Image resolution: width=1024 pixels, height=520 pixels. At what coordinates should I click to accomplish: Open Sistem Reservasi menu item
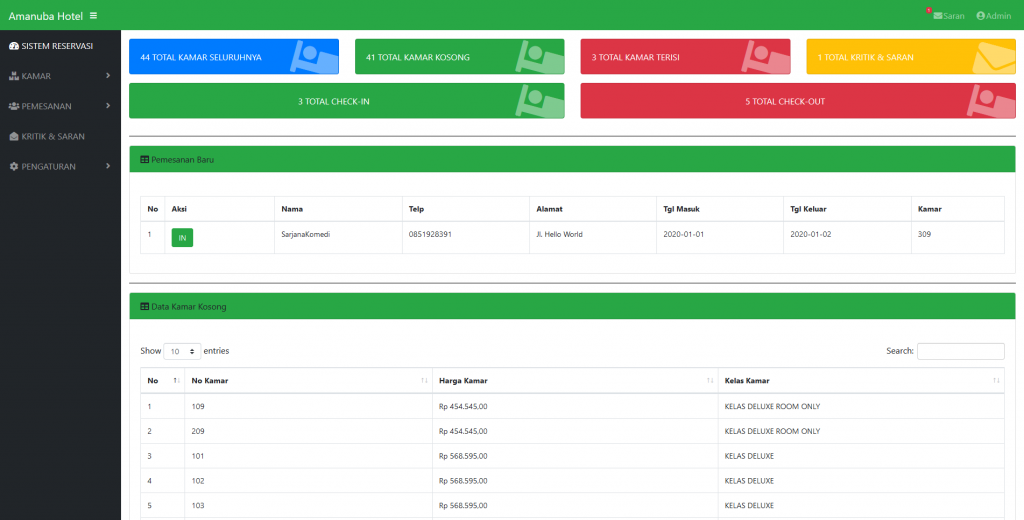pos(60,46)
